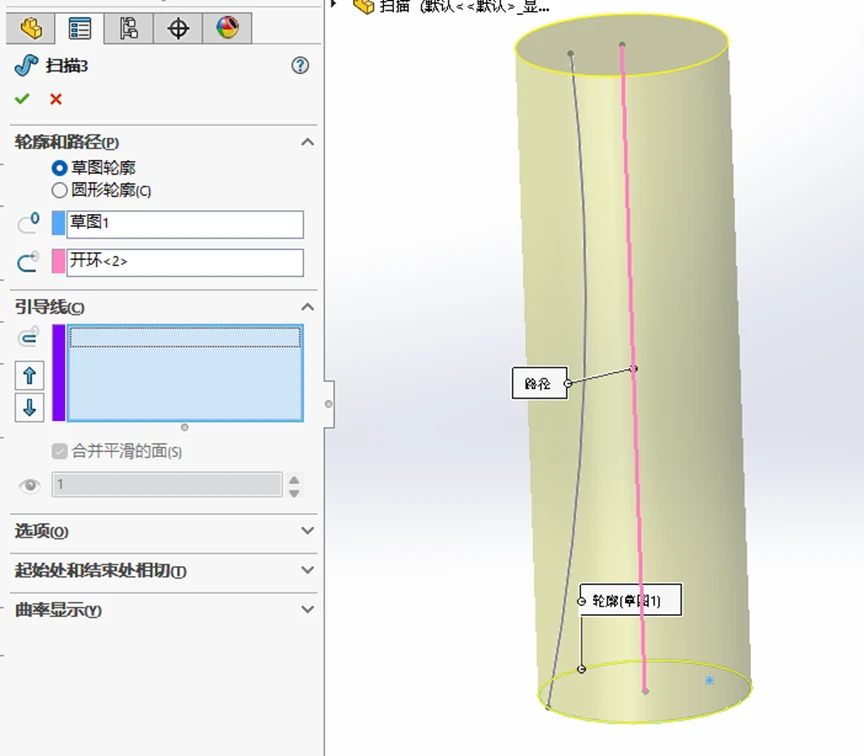Screen dimensions: 864x756
Task: Click the help question mark icon
Action: pos(300,66)
